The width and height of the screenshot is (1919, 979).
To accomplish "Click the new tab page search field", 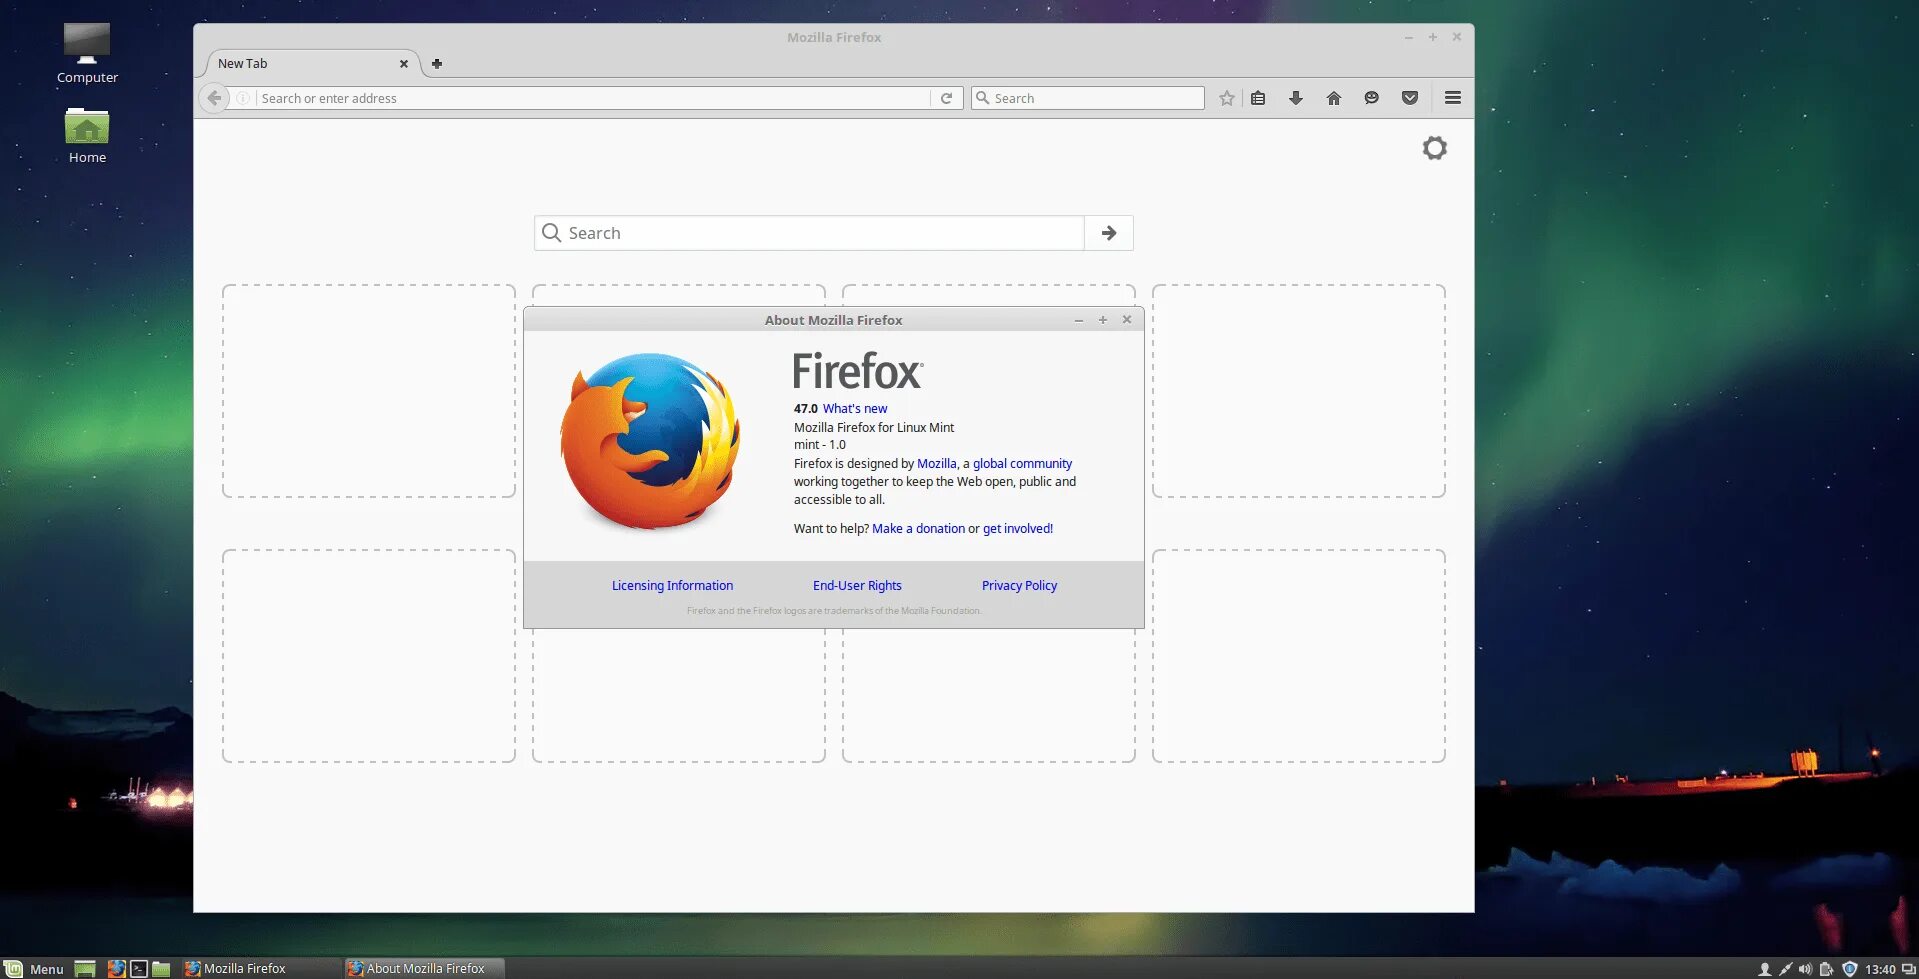I will [809, 233].
